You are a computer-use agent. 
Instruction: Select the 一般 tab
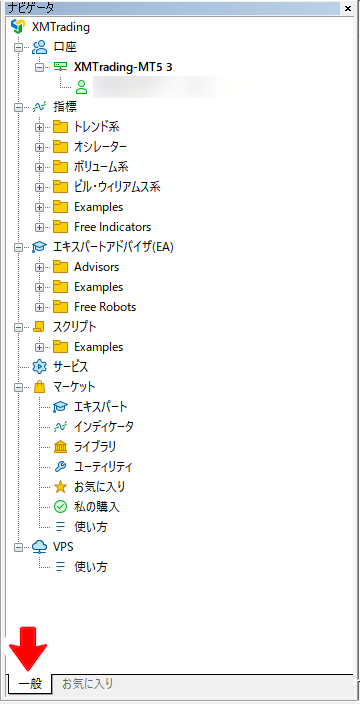[x=30, y=684]
